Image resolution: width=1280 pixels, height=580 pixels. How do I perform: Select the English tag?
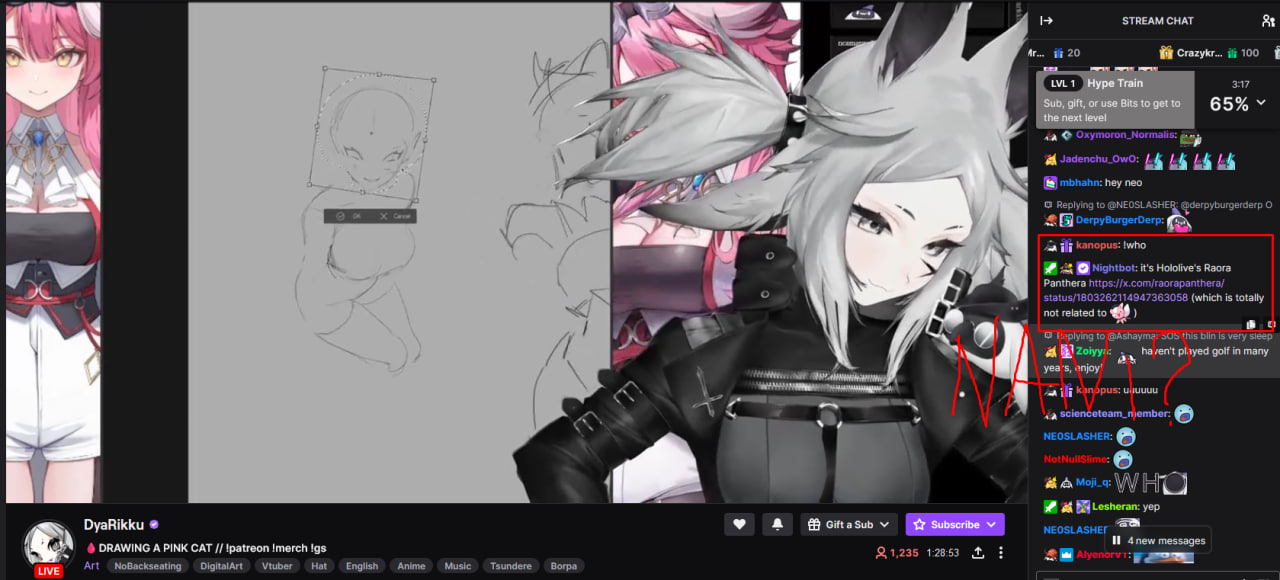coord(362,566)
